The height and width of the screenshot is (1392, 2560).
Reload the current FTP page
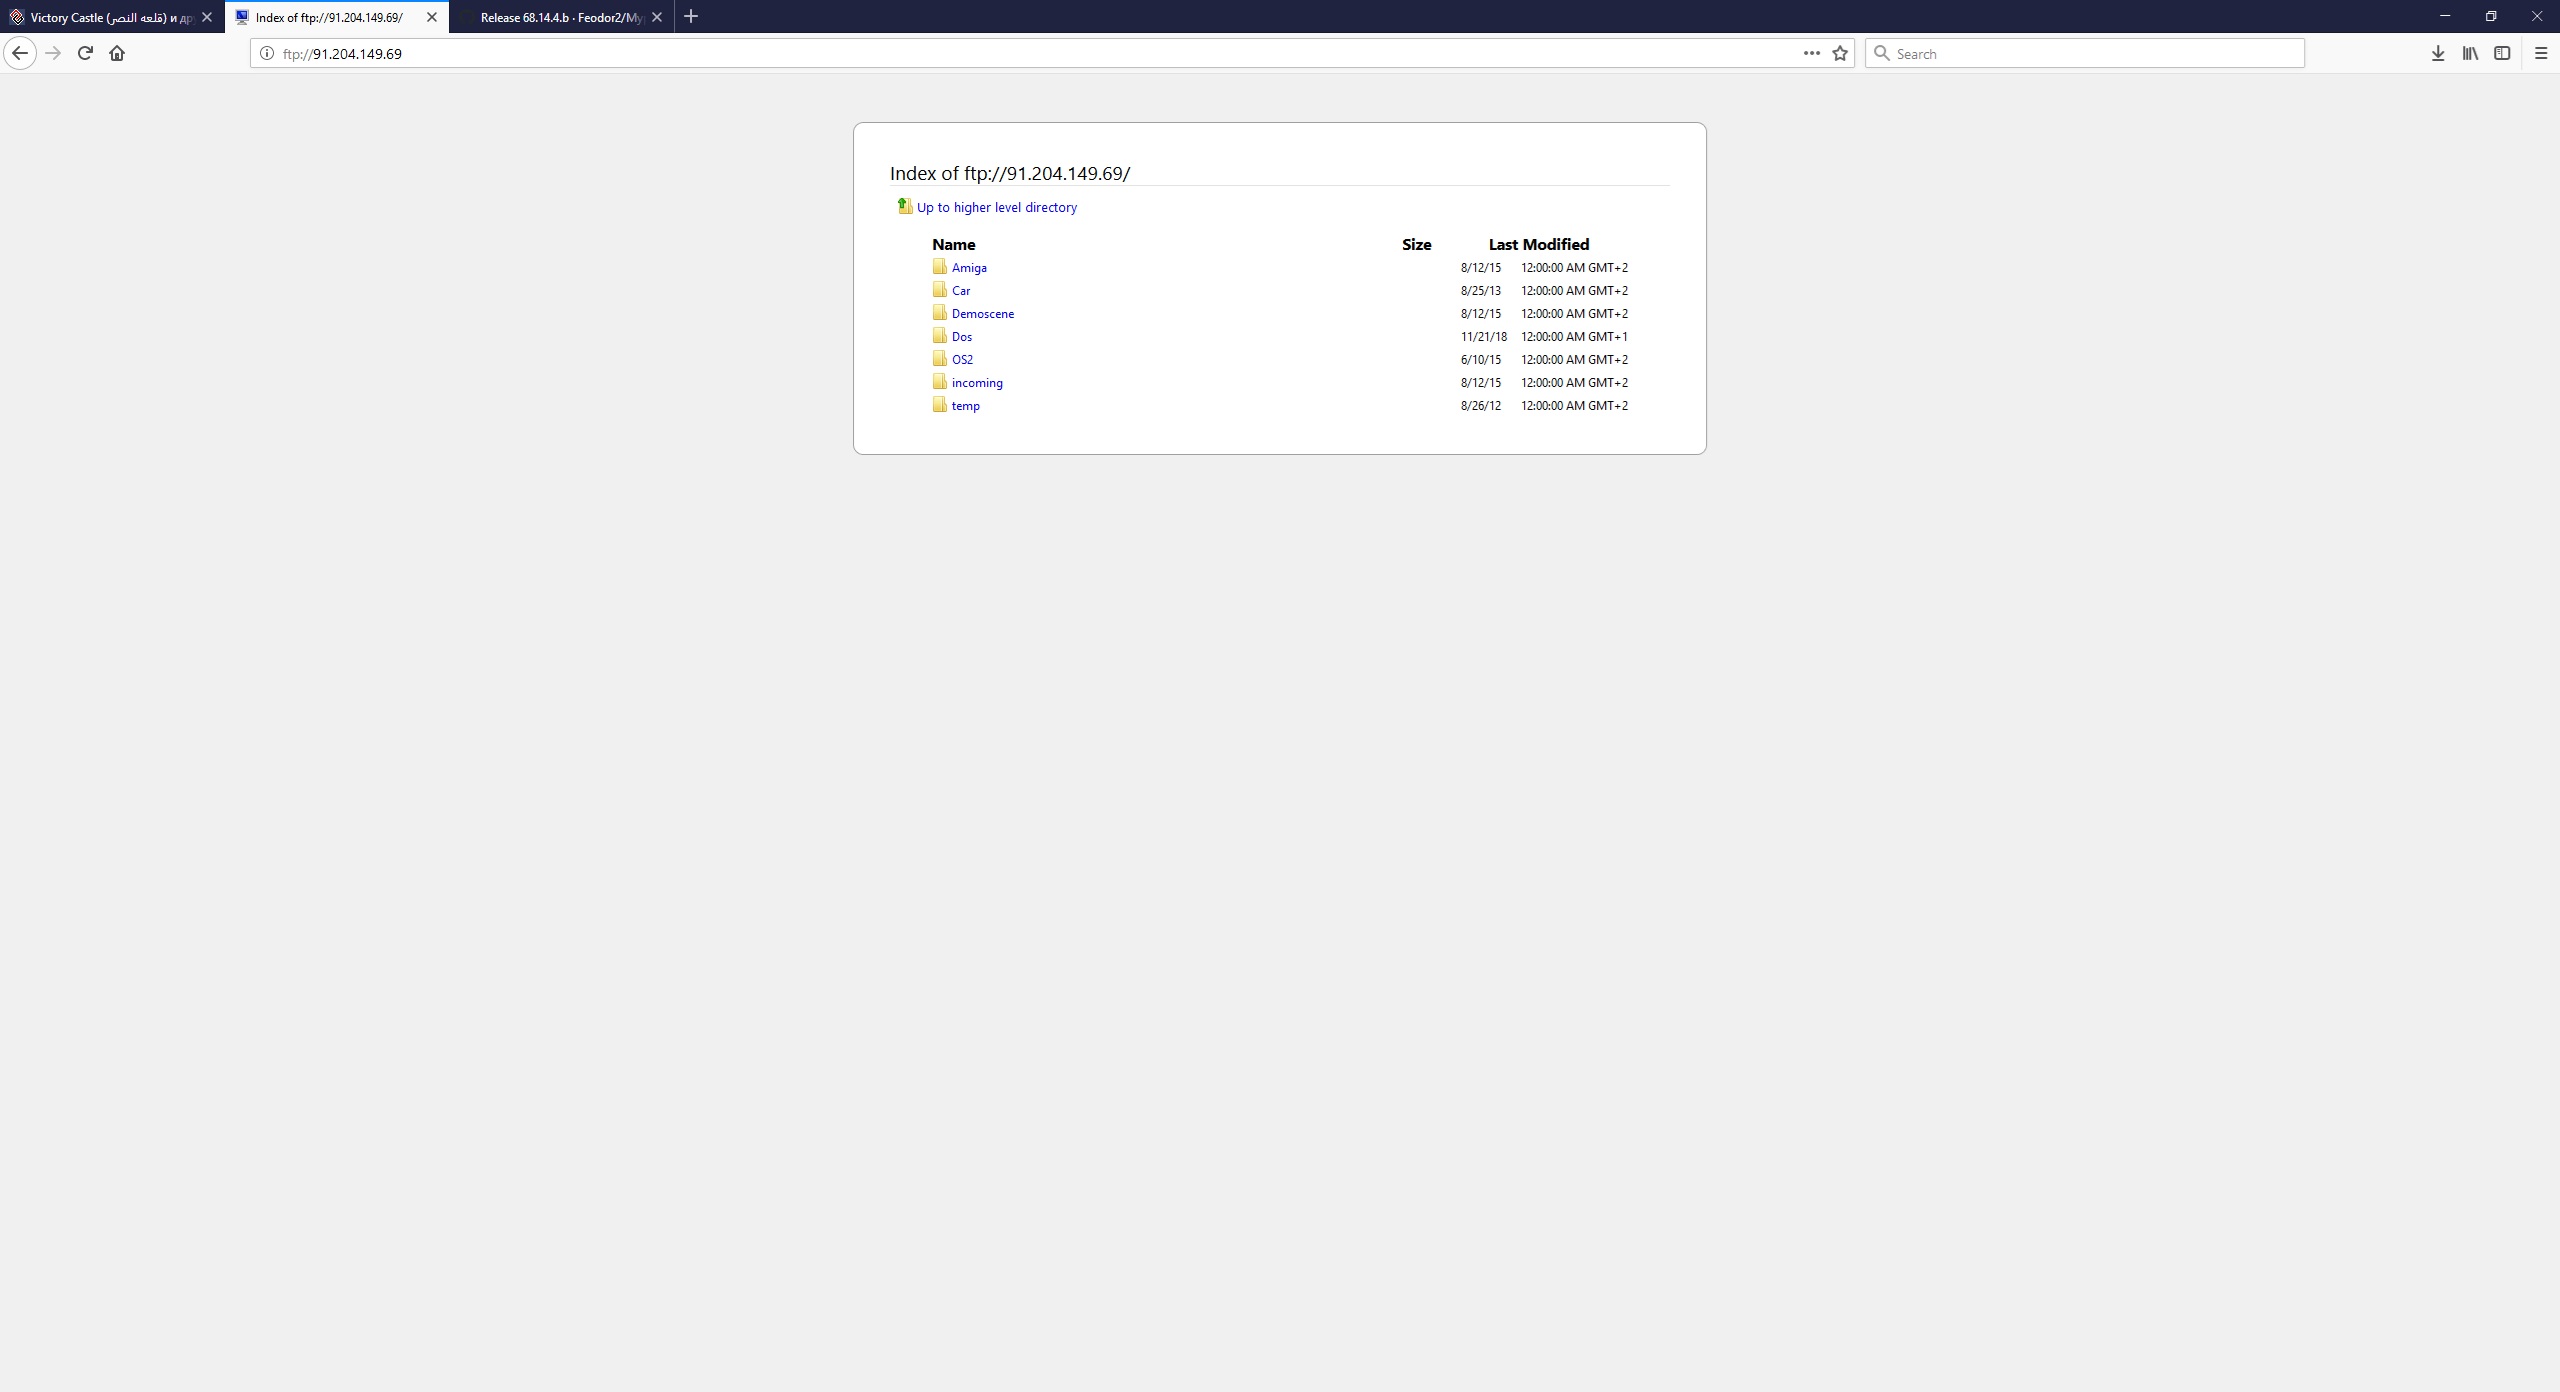click(x=85, y=53)
